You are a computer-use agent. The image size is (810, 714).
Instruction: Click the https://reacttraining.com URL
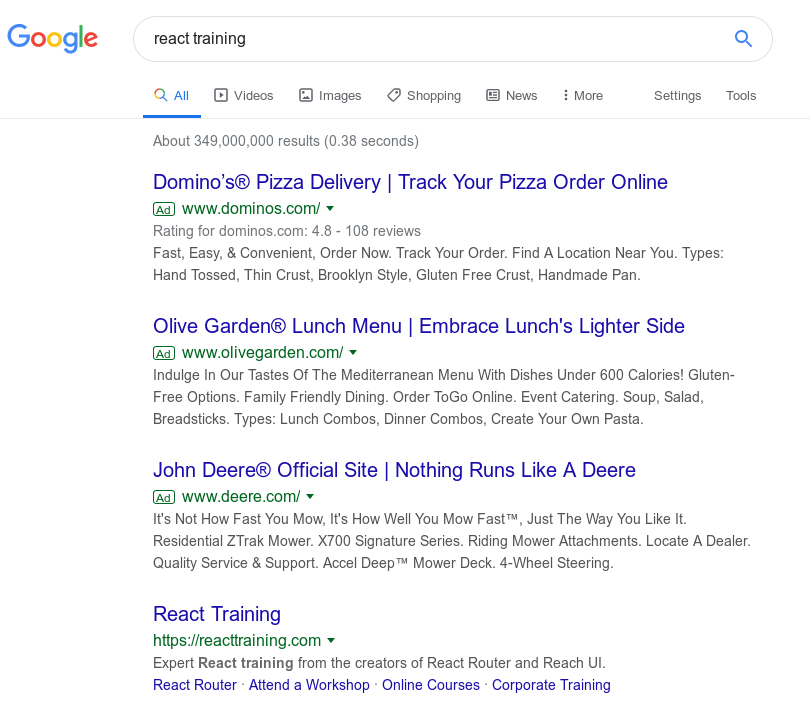pos(237,641)
